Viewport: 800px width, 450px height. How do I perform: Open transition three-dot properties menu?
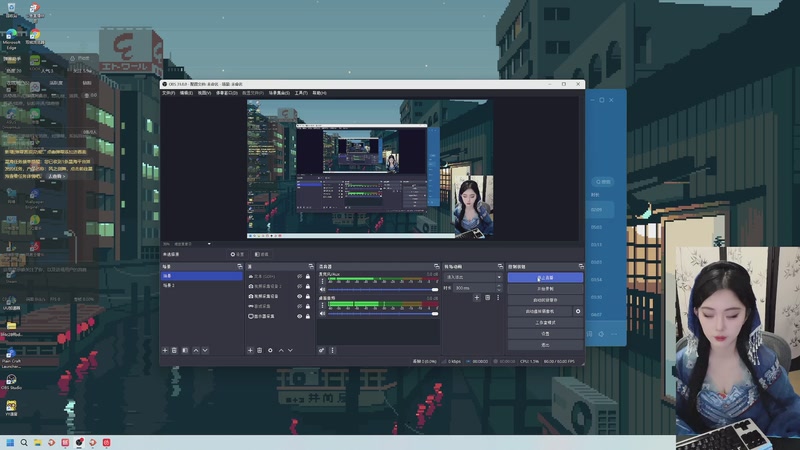pos(498,297)
